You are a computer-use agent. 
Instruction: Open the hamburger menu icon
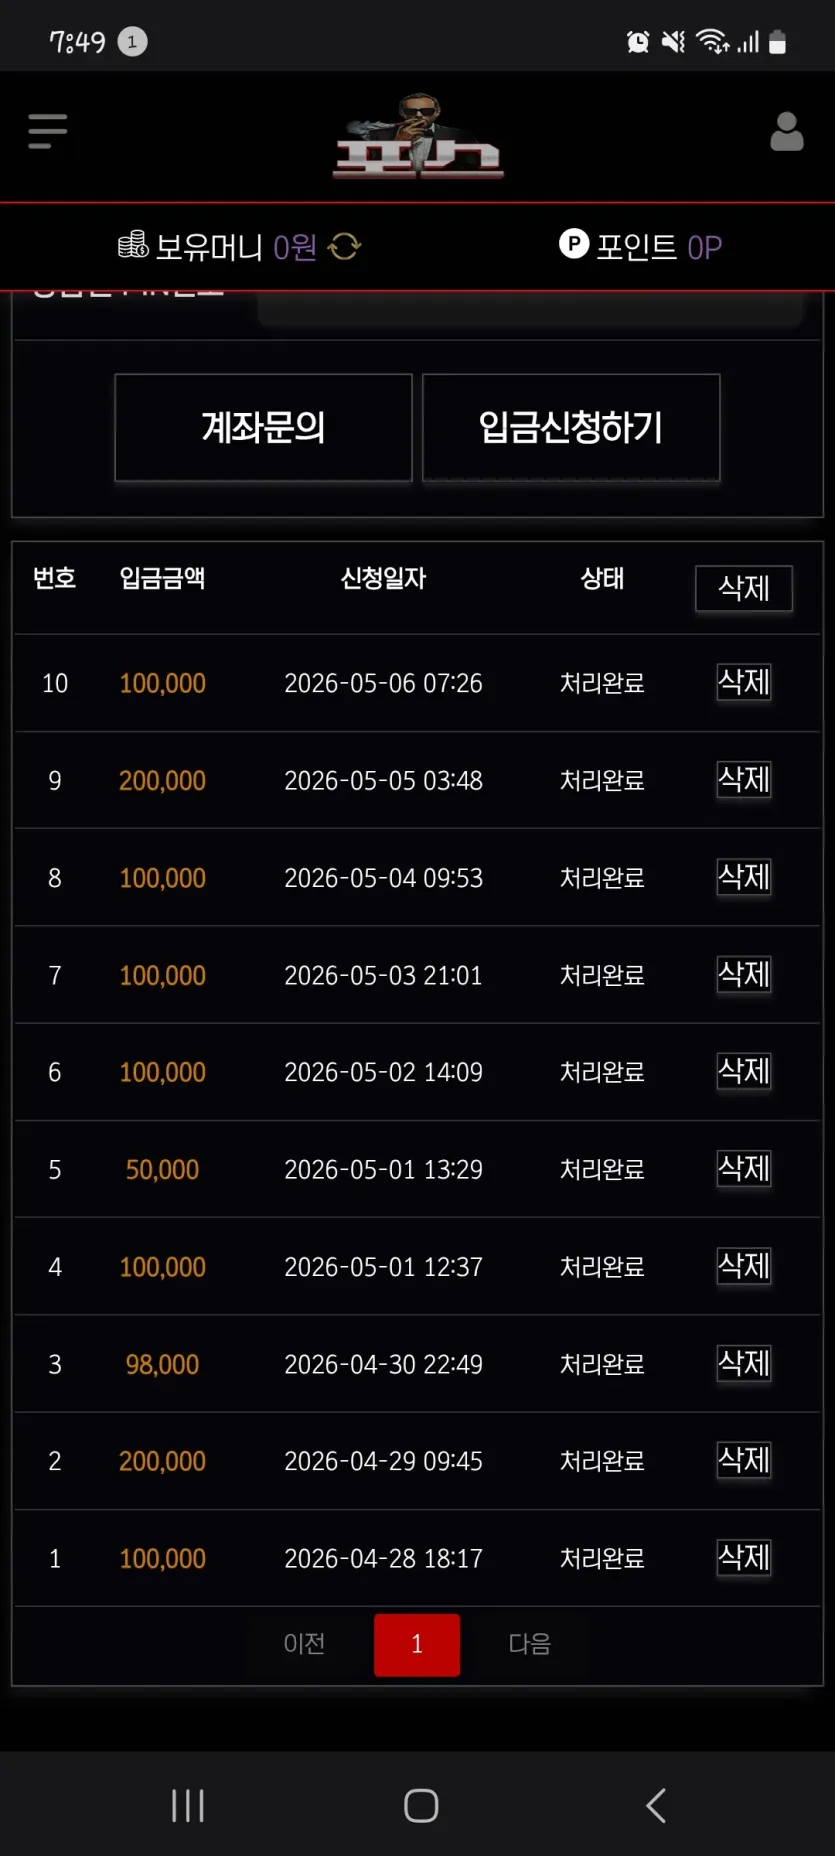pos(47,131)
